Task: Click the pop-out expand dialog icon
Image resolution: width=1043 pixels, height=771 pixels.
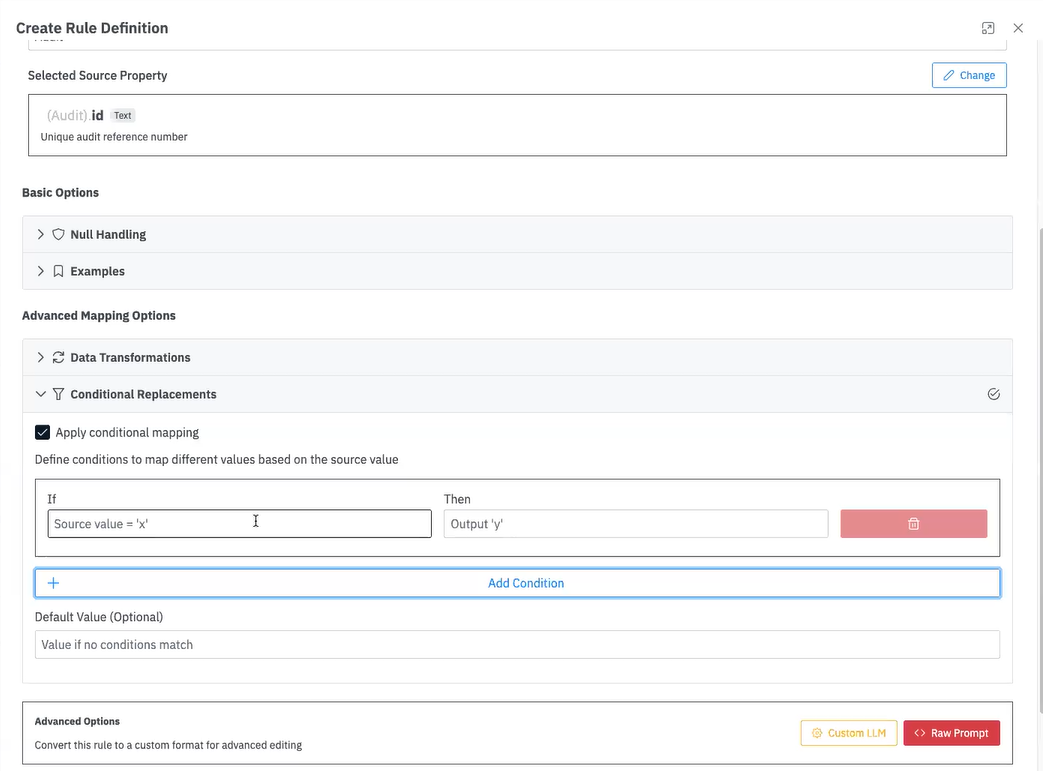Action: (988, 28)
